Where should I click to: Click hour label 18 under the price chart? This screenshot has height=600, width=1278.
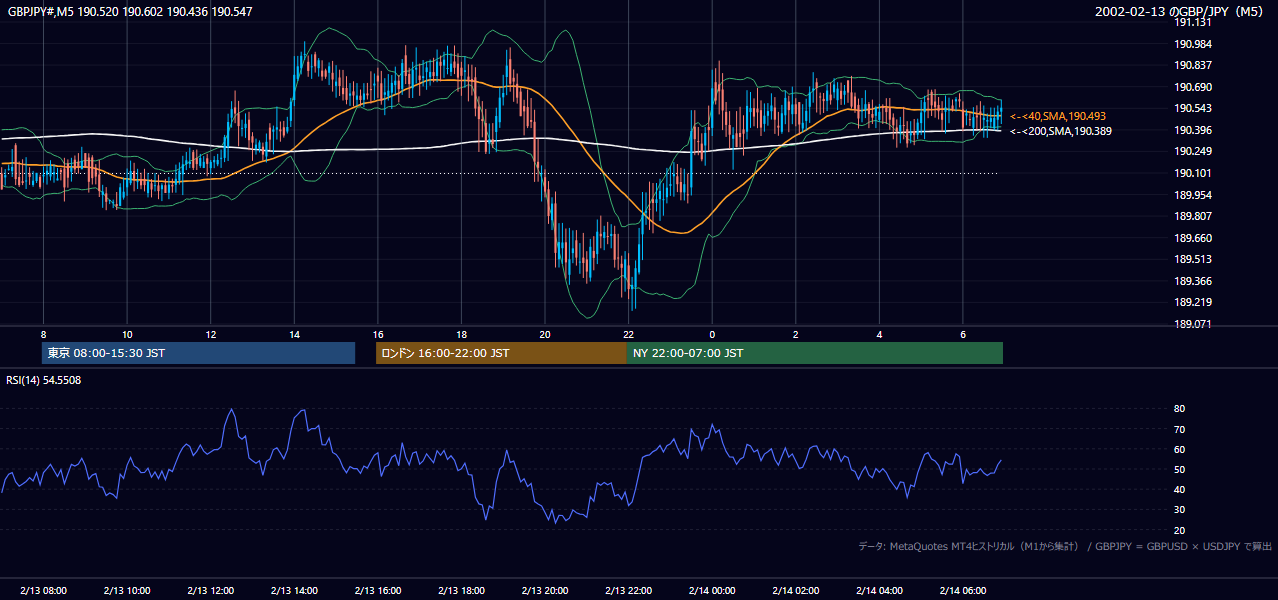(461, 334)
